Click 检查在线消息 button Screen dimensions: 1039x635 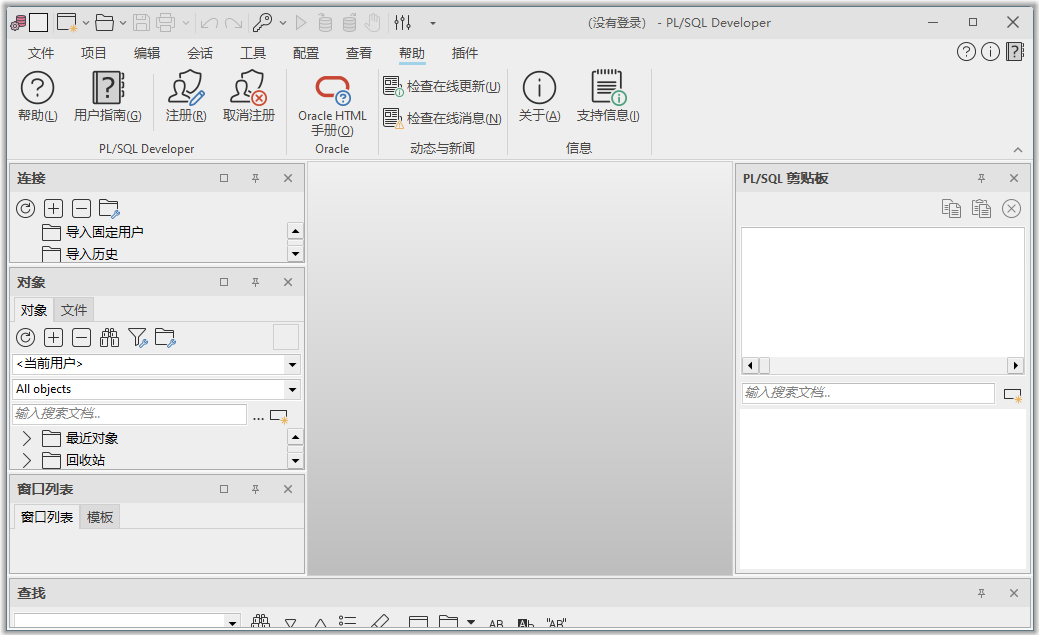pos(442,118)
